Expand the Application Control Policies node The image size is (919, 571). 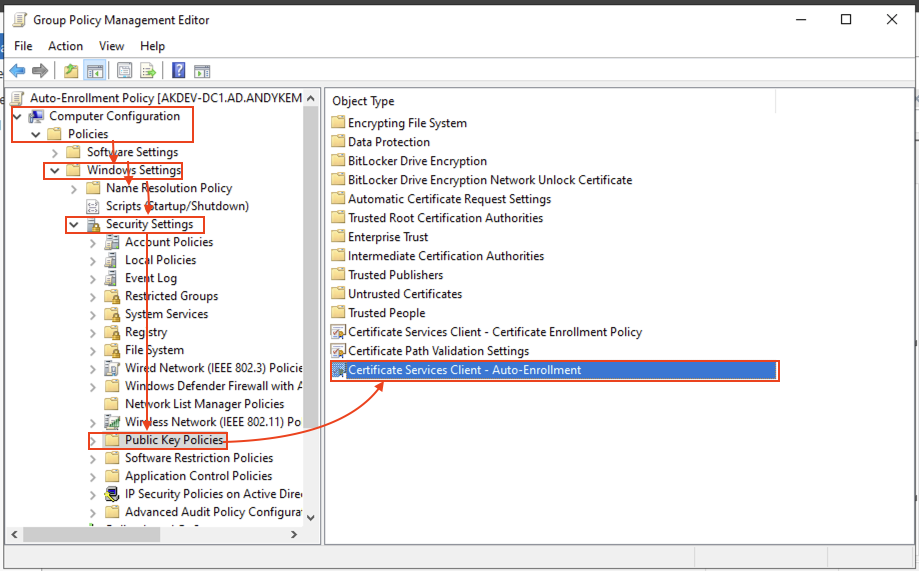coord(93,477)
